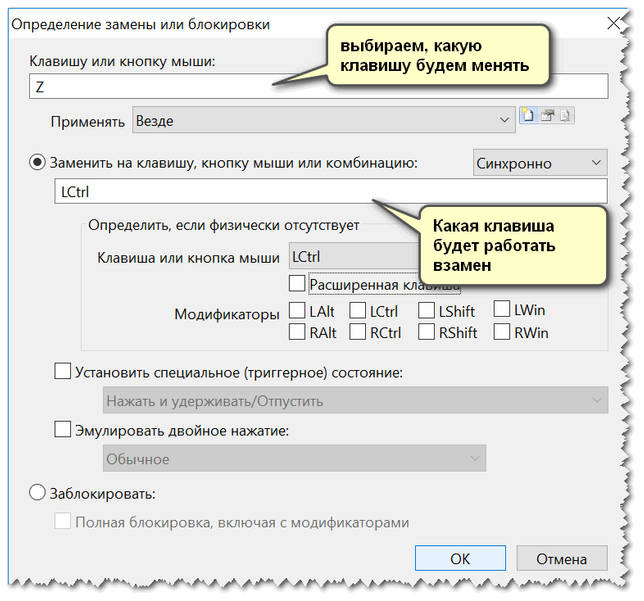Check 'Полная блокировка, включая с модификаторами'
Viewport: 644px width, 601px height.
62,521
